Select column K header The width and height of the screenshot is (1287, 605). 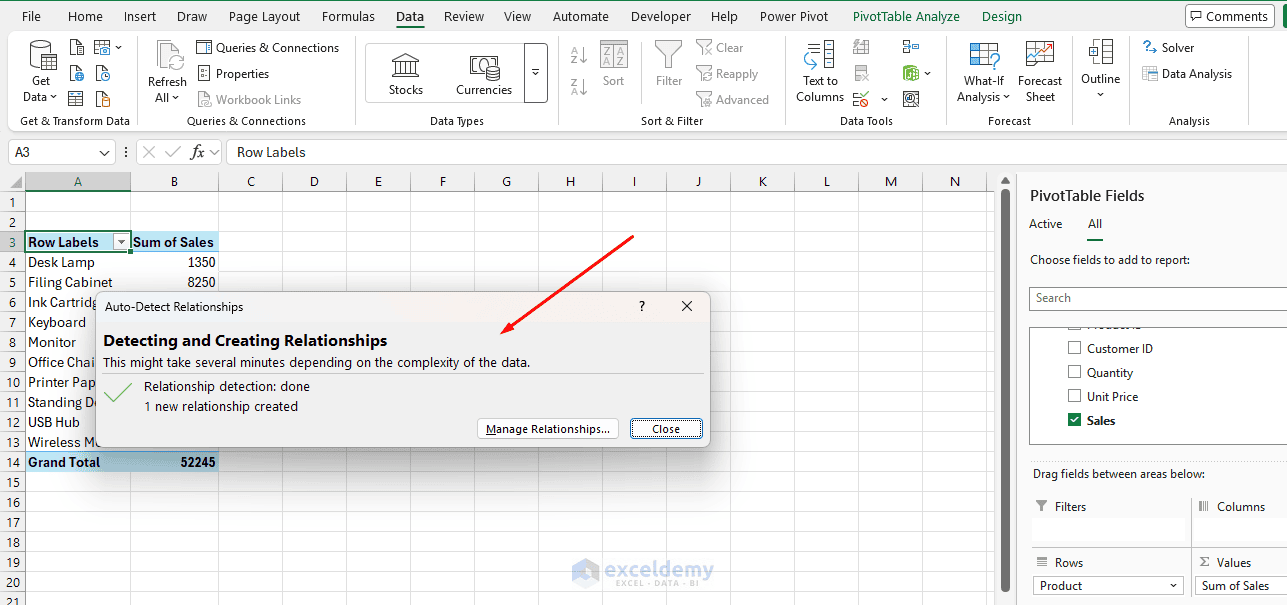[763, 181]
